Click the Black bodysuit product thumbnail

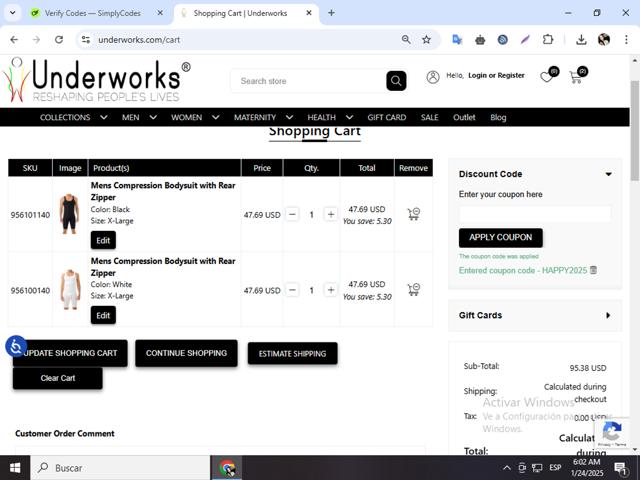point(69,214)
